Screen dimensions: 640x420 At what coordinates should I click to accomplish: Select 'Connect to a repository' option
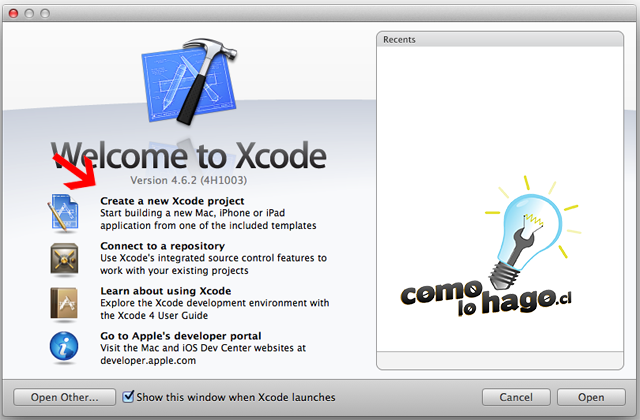[162, 246]
